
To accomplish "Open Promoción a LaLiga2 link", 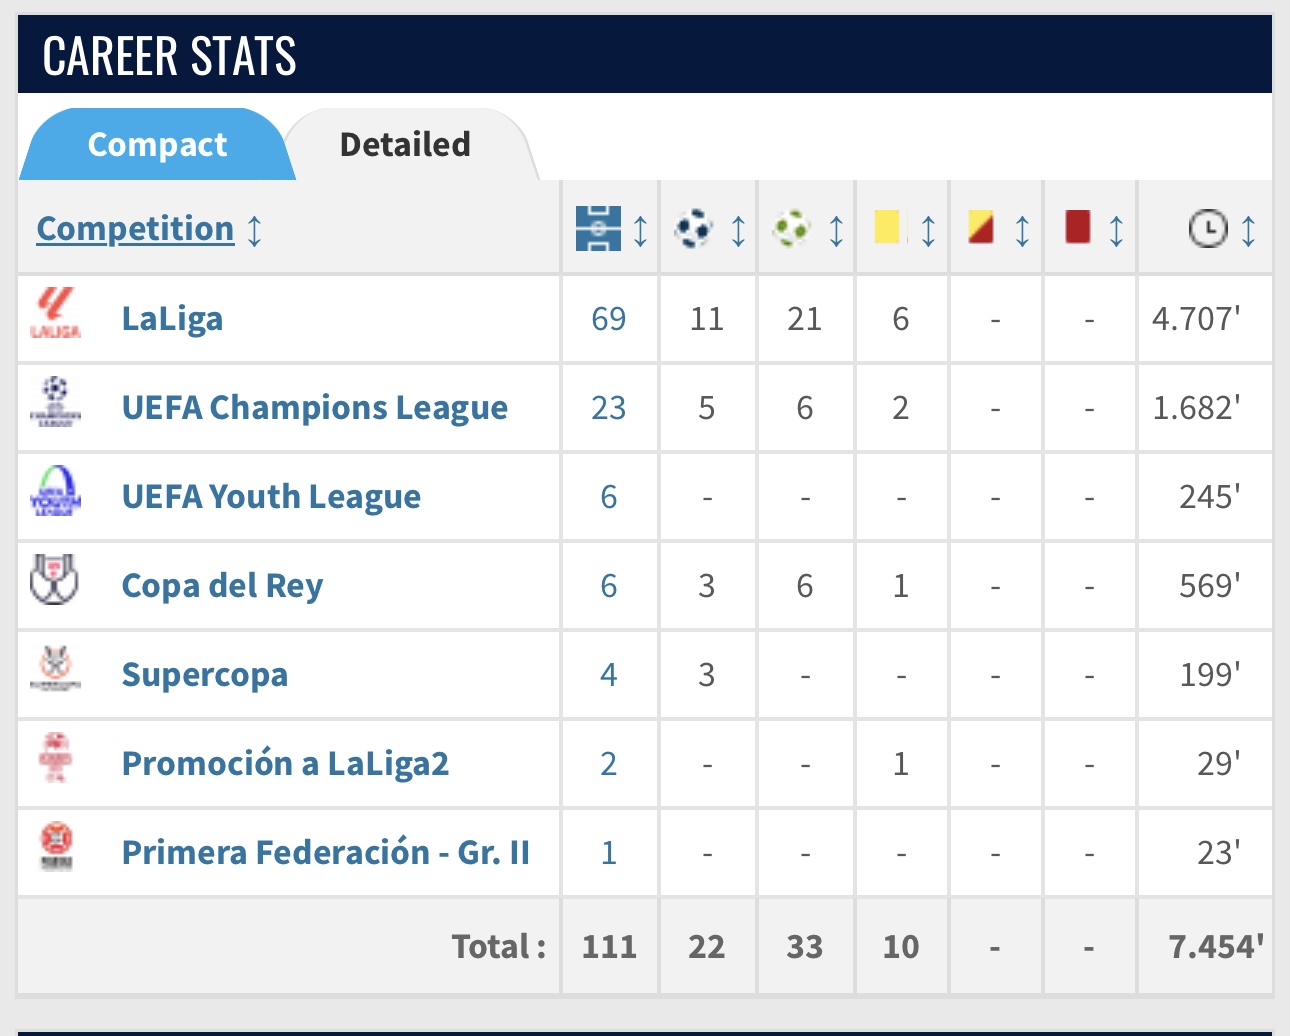I will tap(285, 764).
